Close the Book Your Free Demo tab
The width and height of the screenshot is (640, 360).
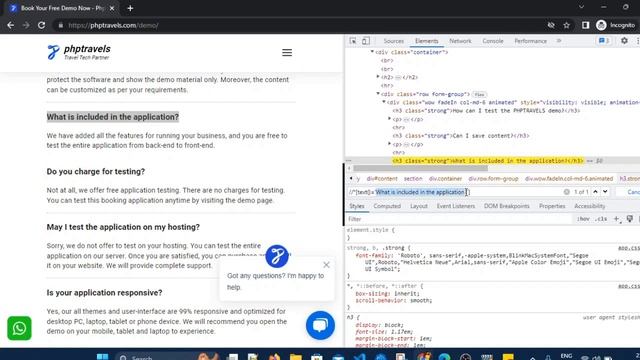point(112,8)
